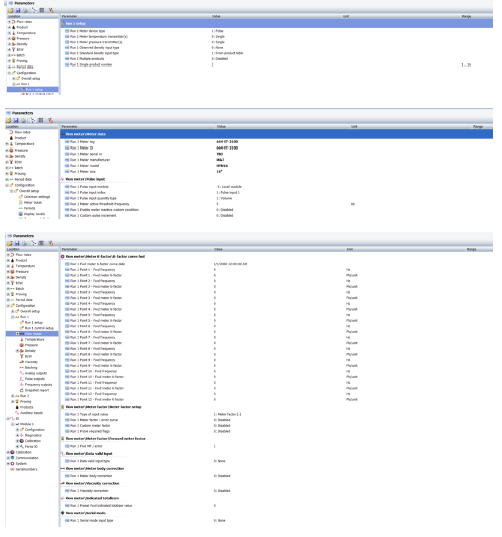The height and width of the screenshot is (537, 502).
Task: Open the Frequency outputs icon
Action: (22, 385)
